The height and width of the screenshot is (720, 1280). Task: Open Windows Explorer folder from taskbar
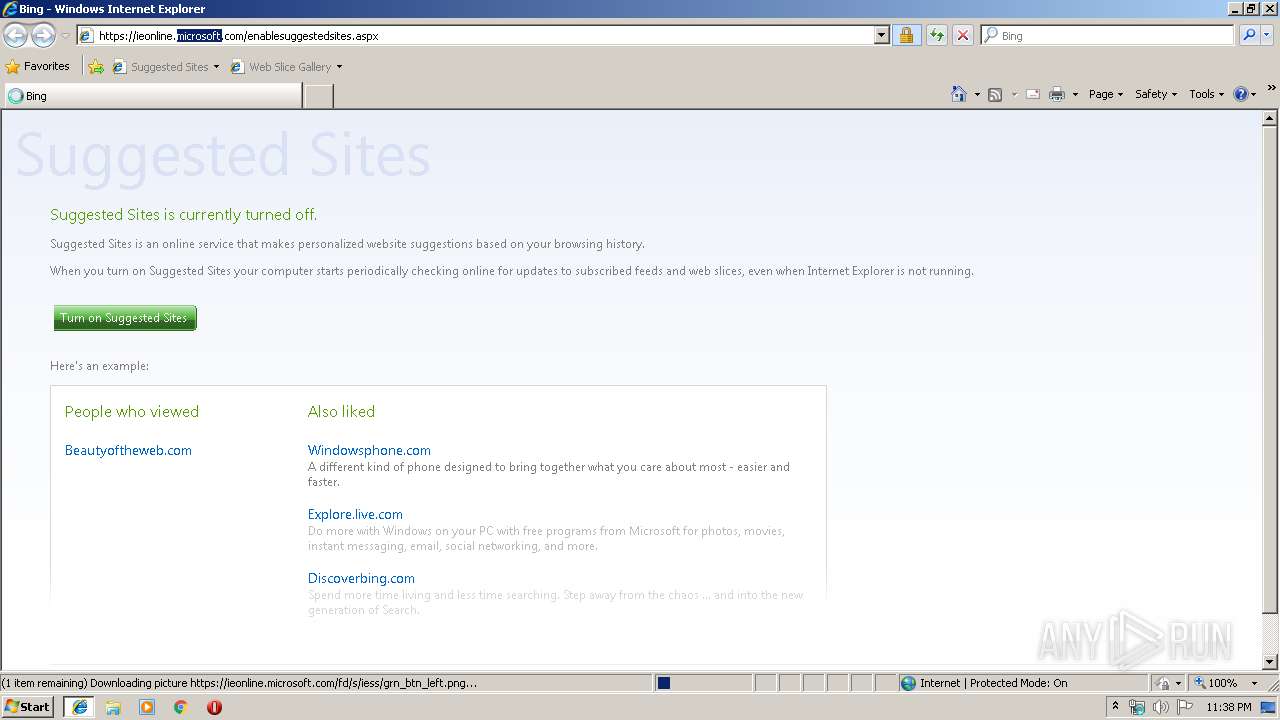pos(113,707)
